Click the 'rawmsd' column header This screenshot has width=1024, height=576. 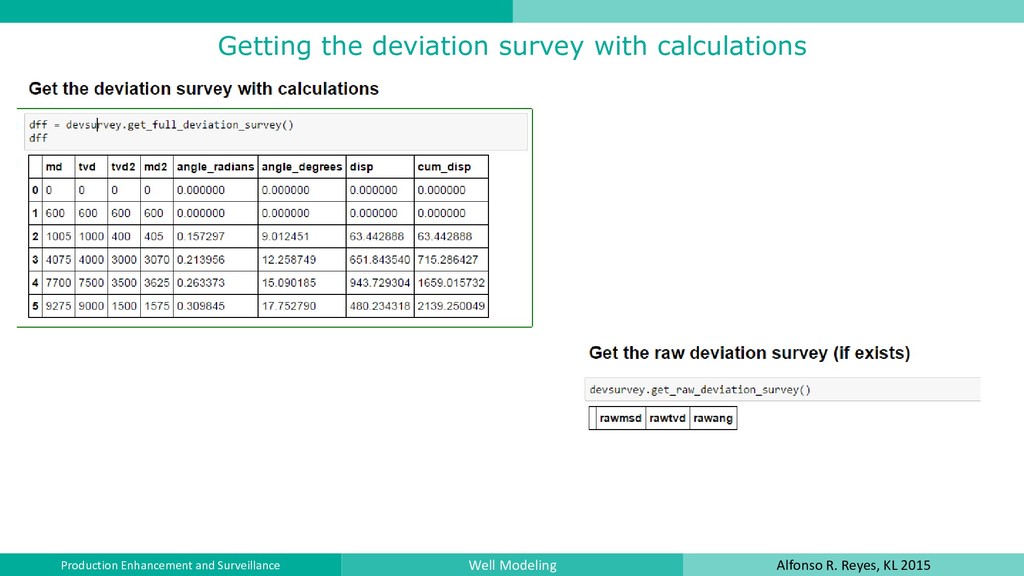coord(620,418)
